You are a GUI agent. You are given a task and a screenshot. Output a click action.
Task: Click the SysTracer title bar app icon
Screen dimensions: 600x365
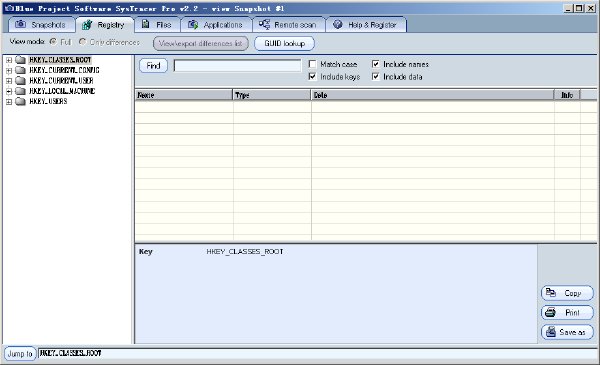9,8
